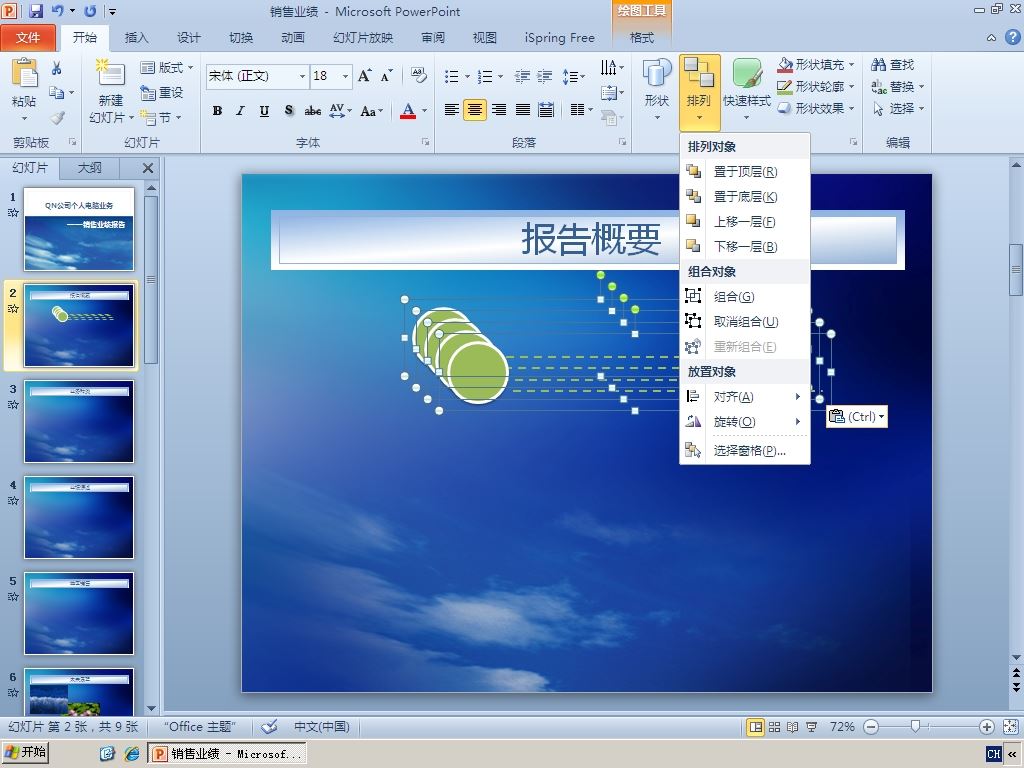Open the Rotate (旋转) submenu

(x=745, y=422)
